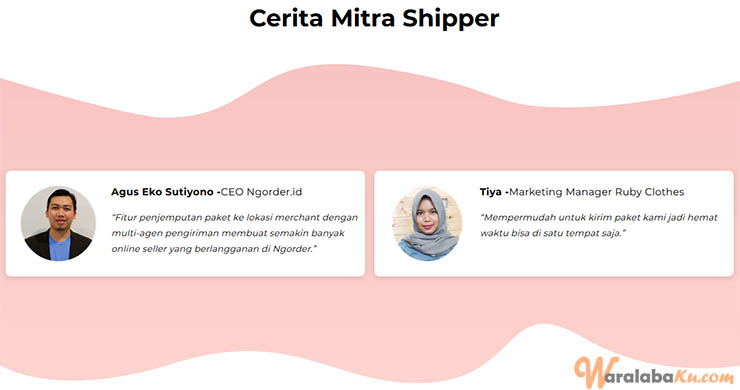The height and width of the screenshot is (390, 740).
Task: Click Marketing Manager Ruby Clothes text
Action: [x=597, y=192]
